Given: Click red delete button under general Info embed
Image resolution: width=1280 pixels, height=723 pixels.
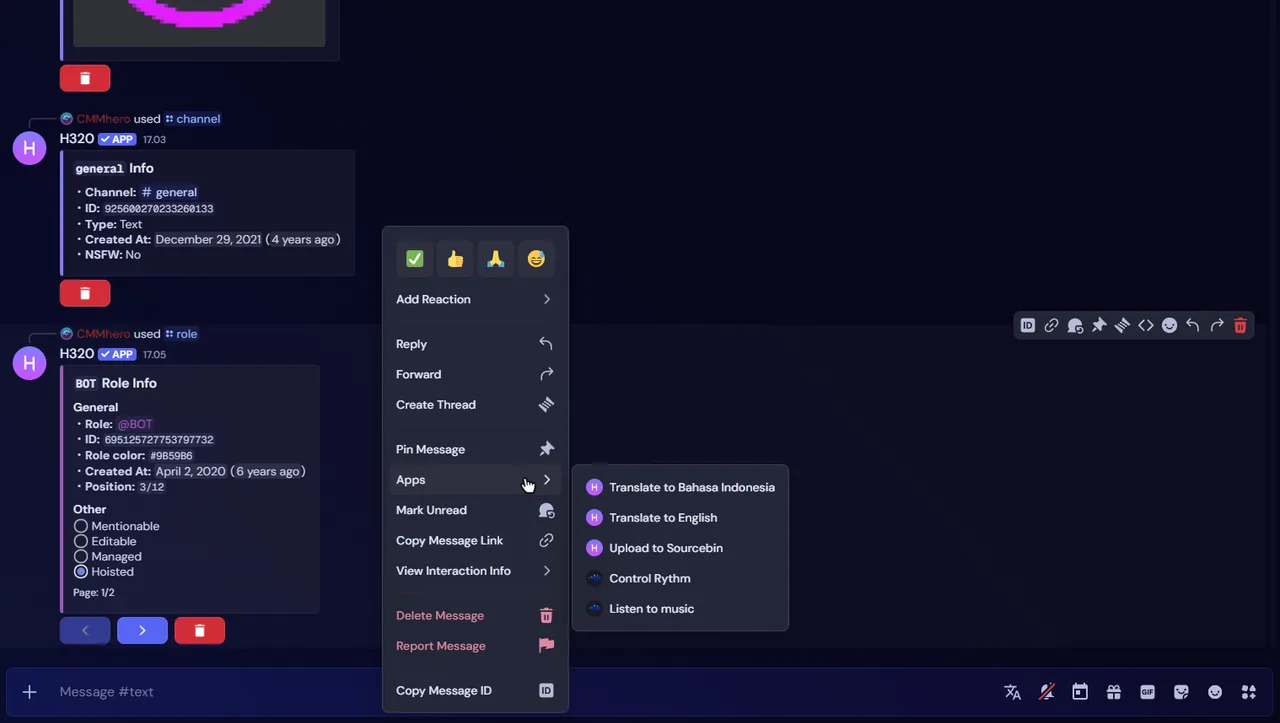Looking at the screenshot, I should tap(85, 293).
